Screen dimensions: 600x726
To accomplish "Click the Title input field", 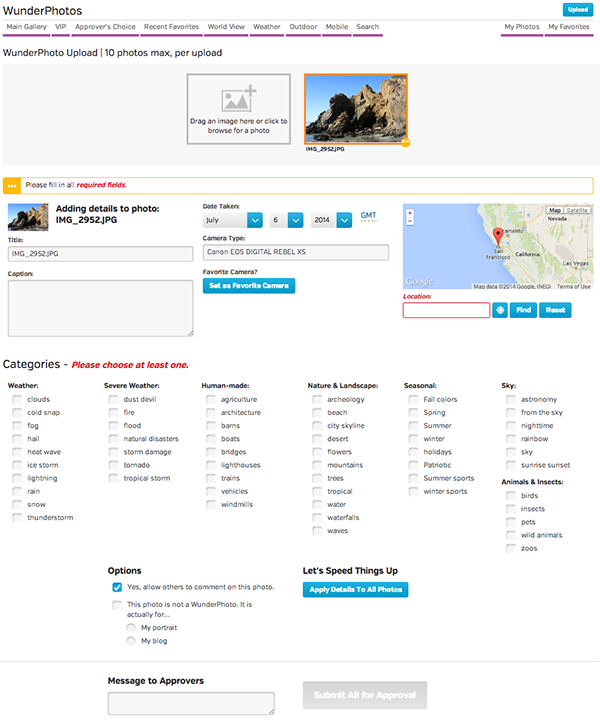I will [x=100, y=254].
